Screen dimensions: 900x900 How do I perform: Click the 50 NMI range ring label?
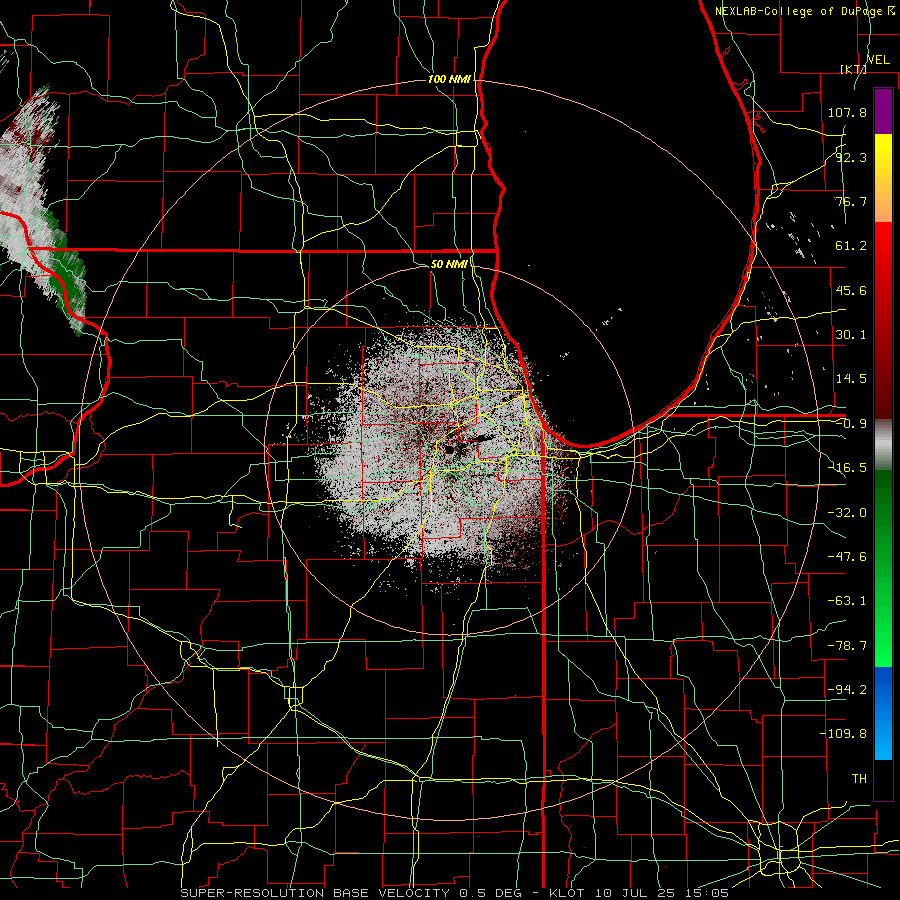click(x=449, y=265)
